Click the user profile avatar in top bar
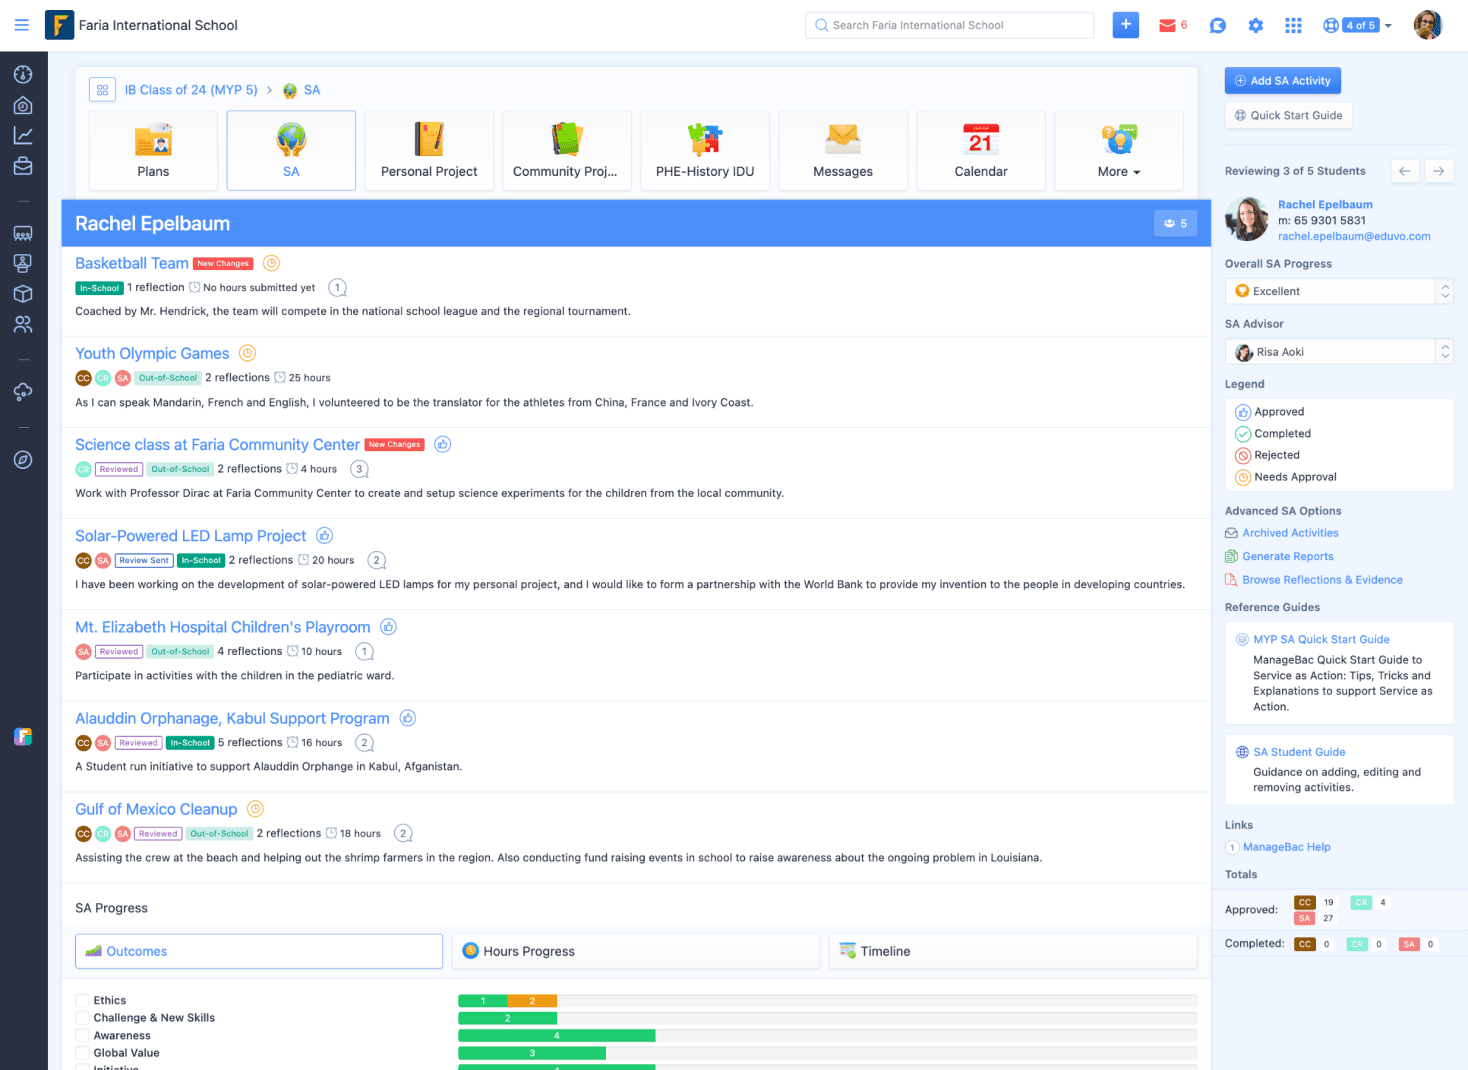This screenshot has width=1468, height=1070. [x=1428, y=25]
